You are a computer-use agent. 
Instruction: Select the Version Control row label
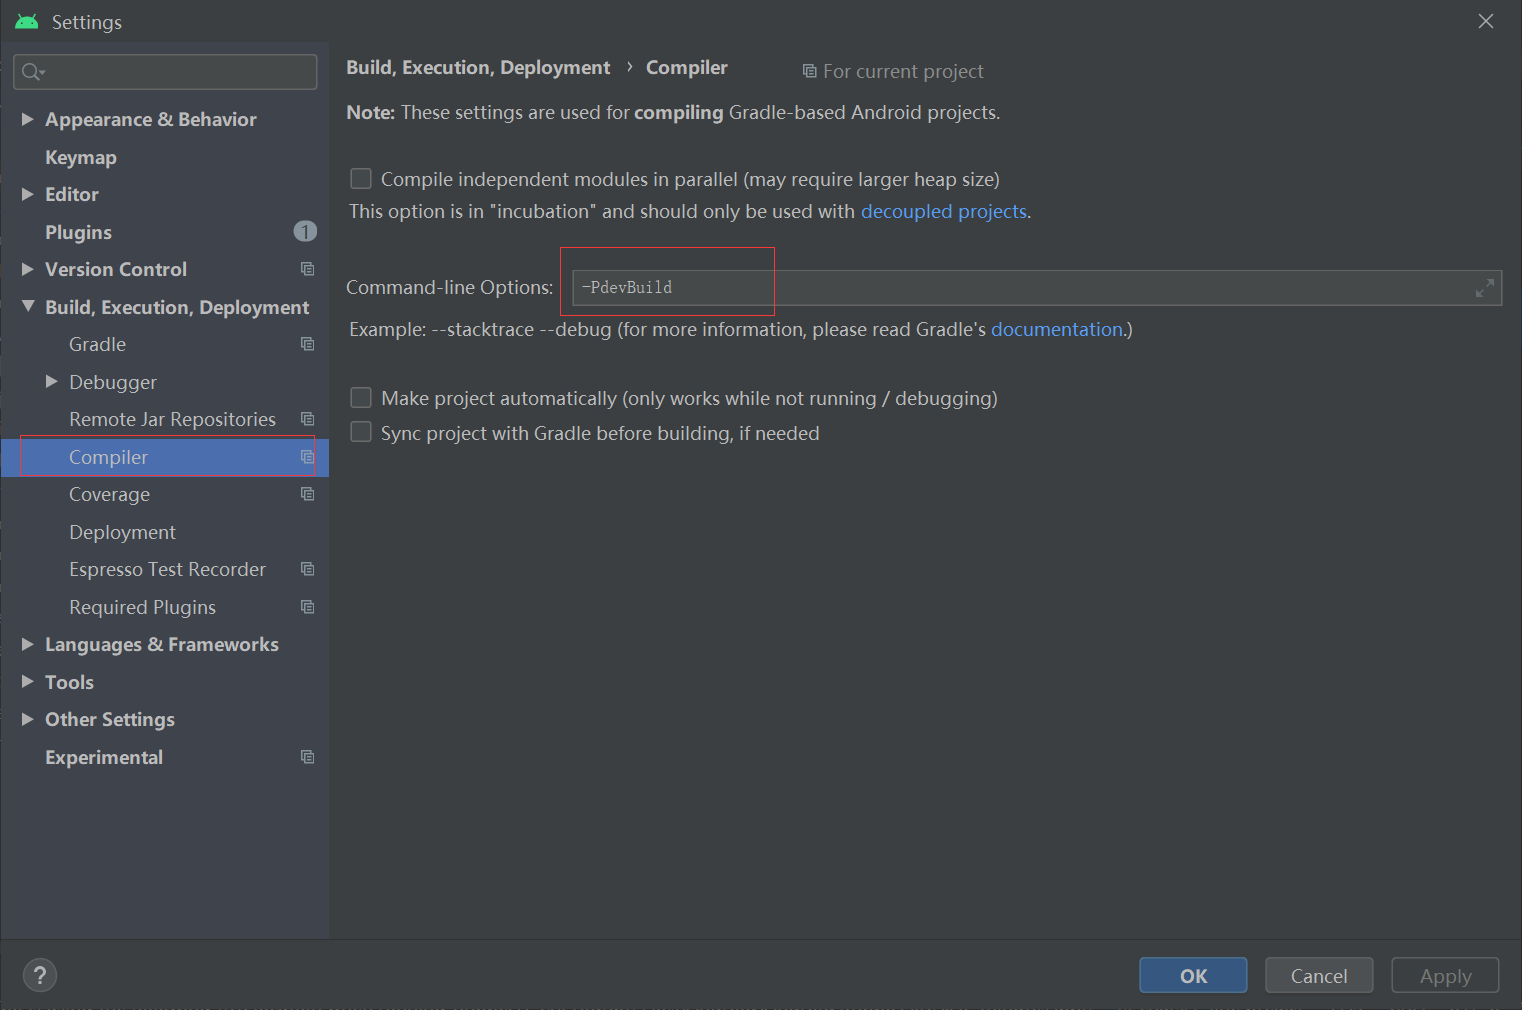(x=116, y=269)
